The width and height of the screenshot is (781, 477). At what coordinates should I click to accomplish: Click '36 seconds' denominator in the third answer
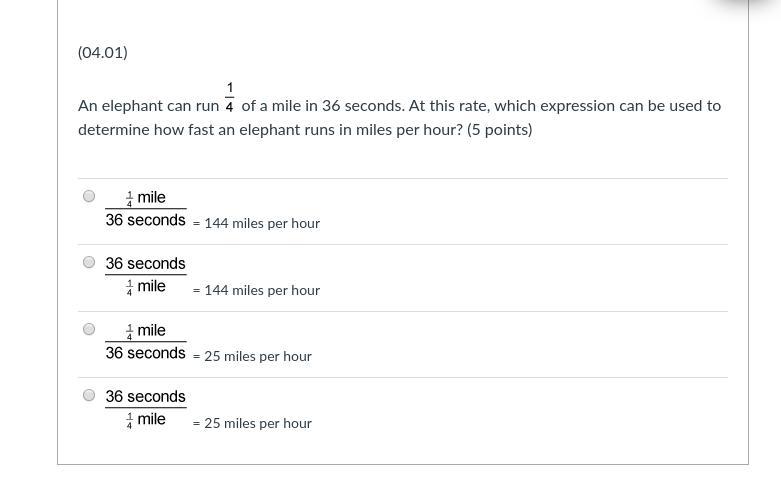coord(145,353)
